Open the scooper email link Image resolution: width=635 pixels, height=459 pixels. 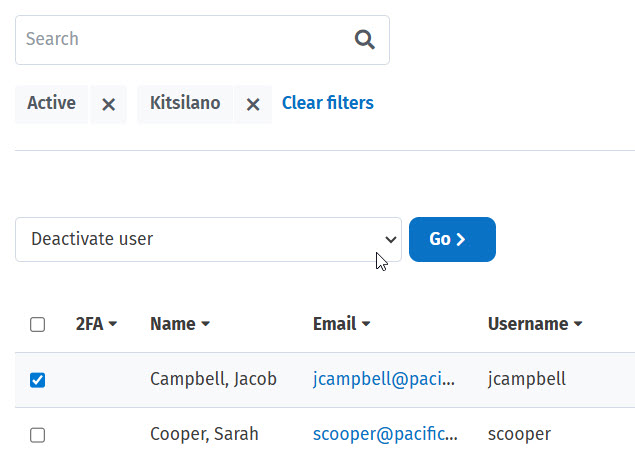[385, 435]
